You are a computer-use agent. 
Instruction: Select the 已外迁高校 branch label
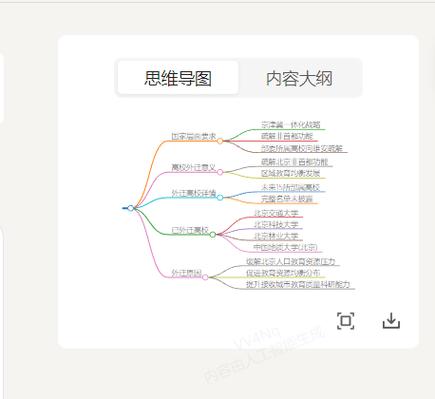pyautogui.click(x=190, y=230)
